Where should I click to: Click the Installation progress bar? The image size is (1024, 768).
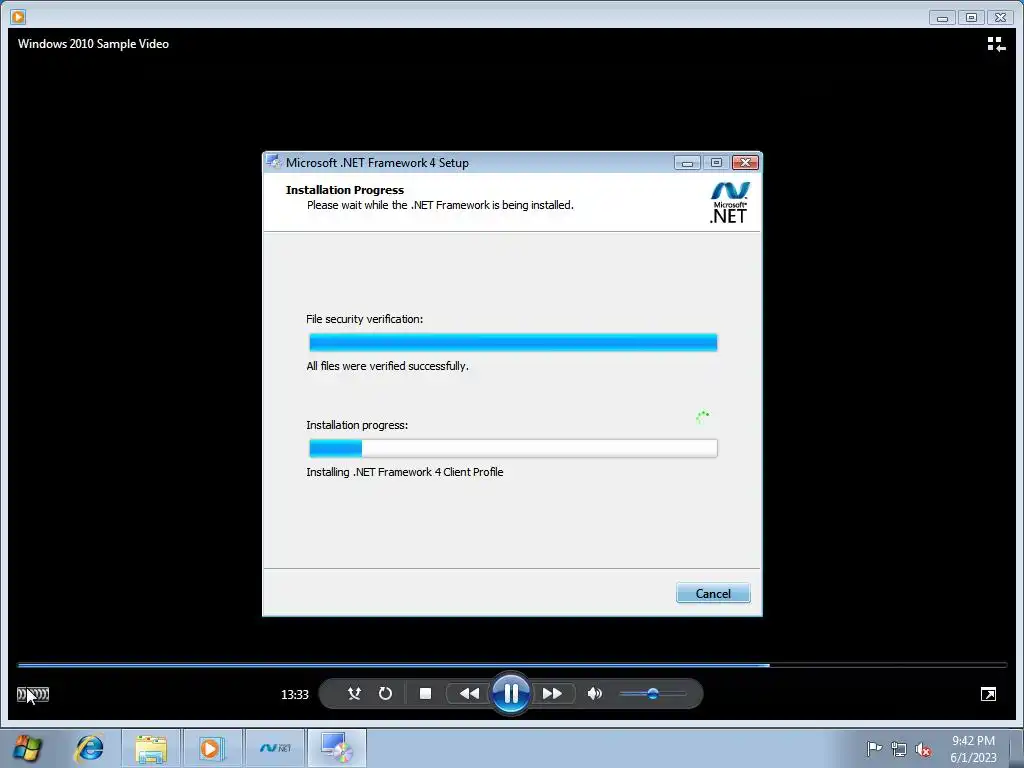513,448
